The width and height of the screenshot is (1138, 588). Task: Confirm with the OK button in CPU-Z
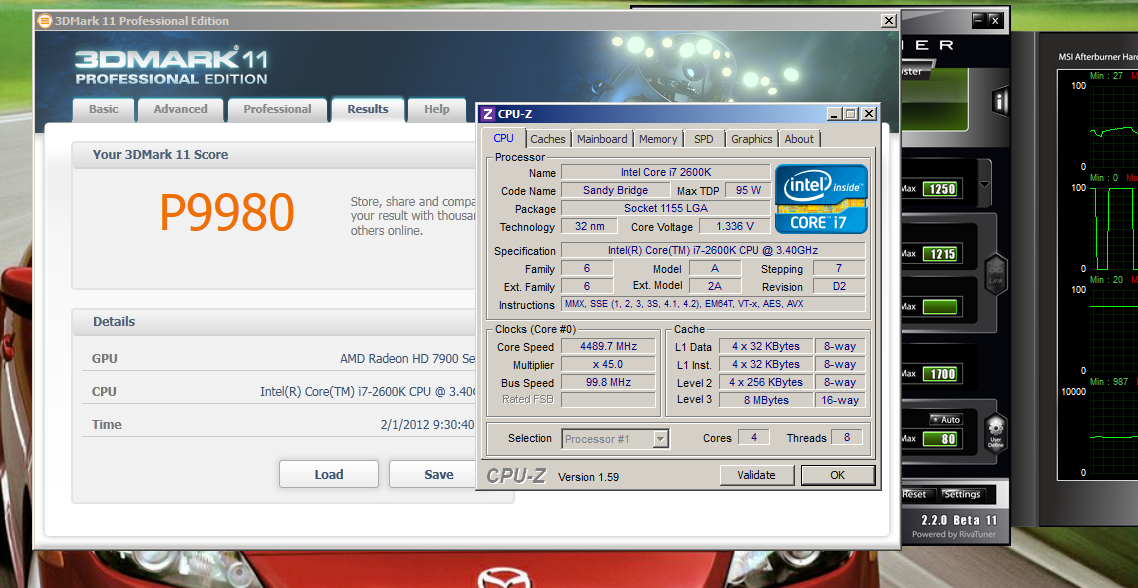tap(838, 475)
